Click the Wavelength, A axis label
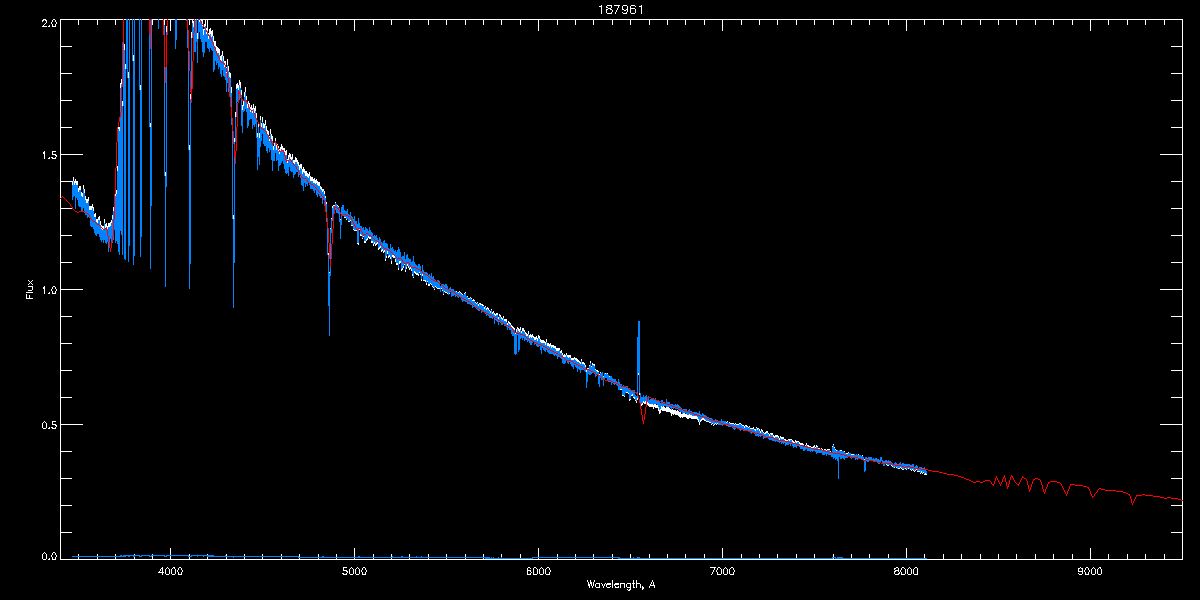Image resolution: width=1200 pixels, height=600 pixels. (621, 584)
